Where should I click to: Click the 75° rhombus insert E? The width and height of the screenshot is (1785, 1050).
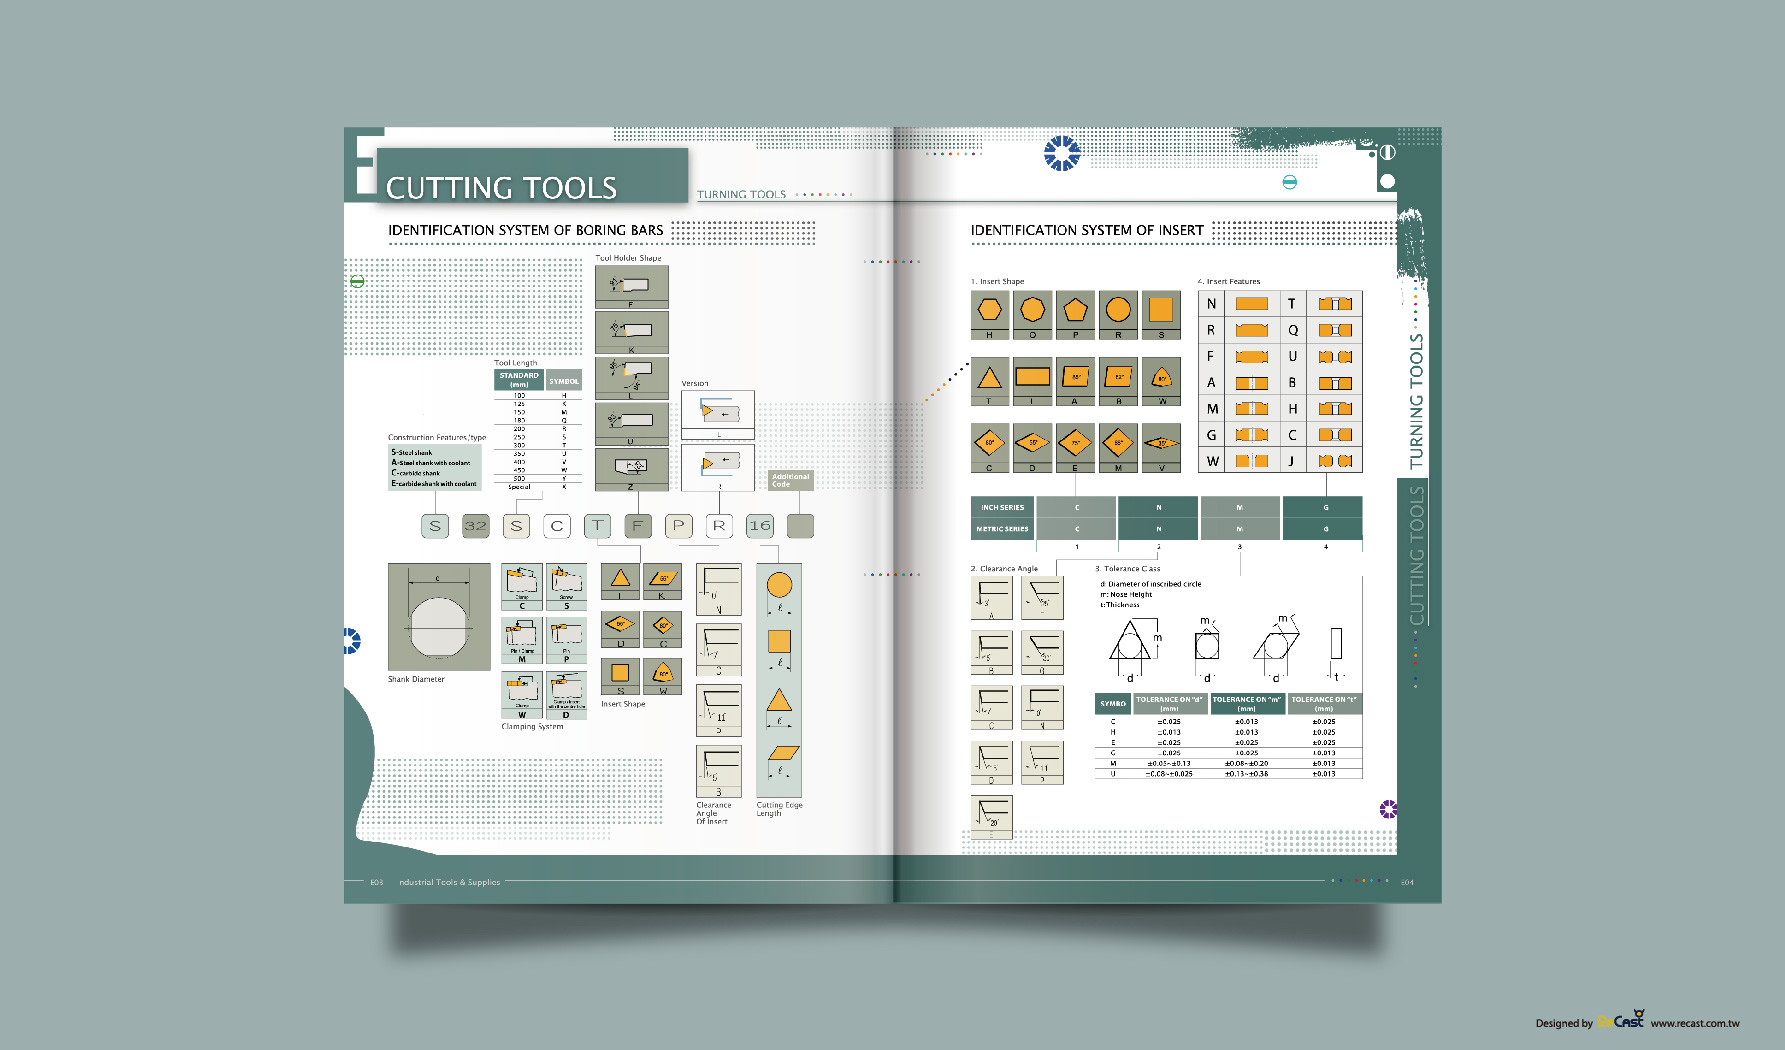1075,448
